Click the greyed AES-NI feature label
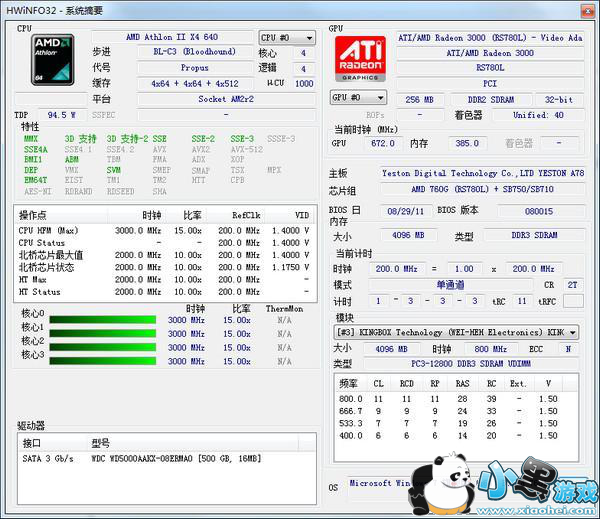 point(38,191)
